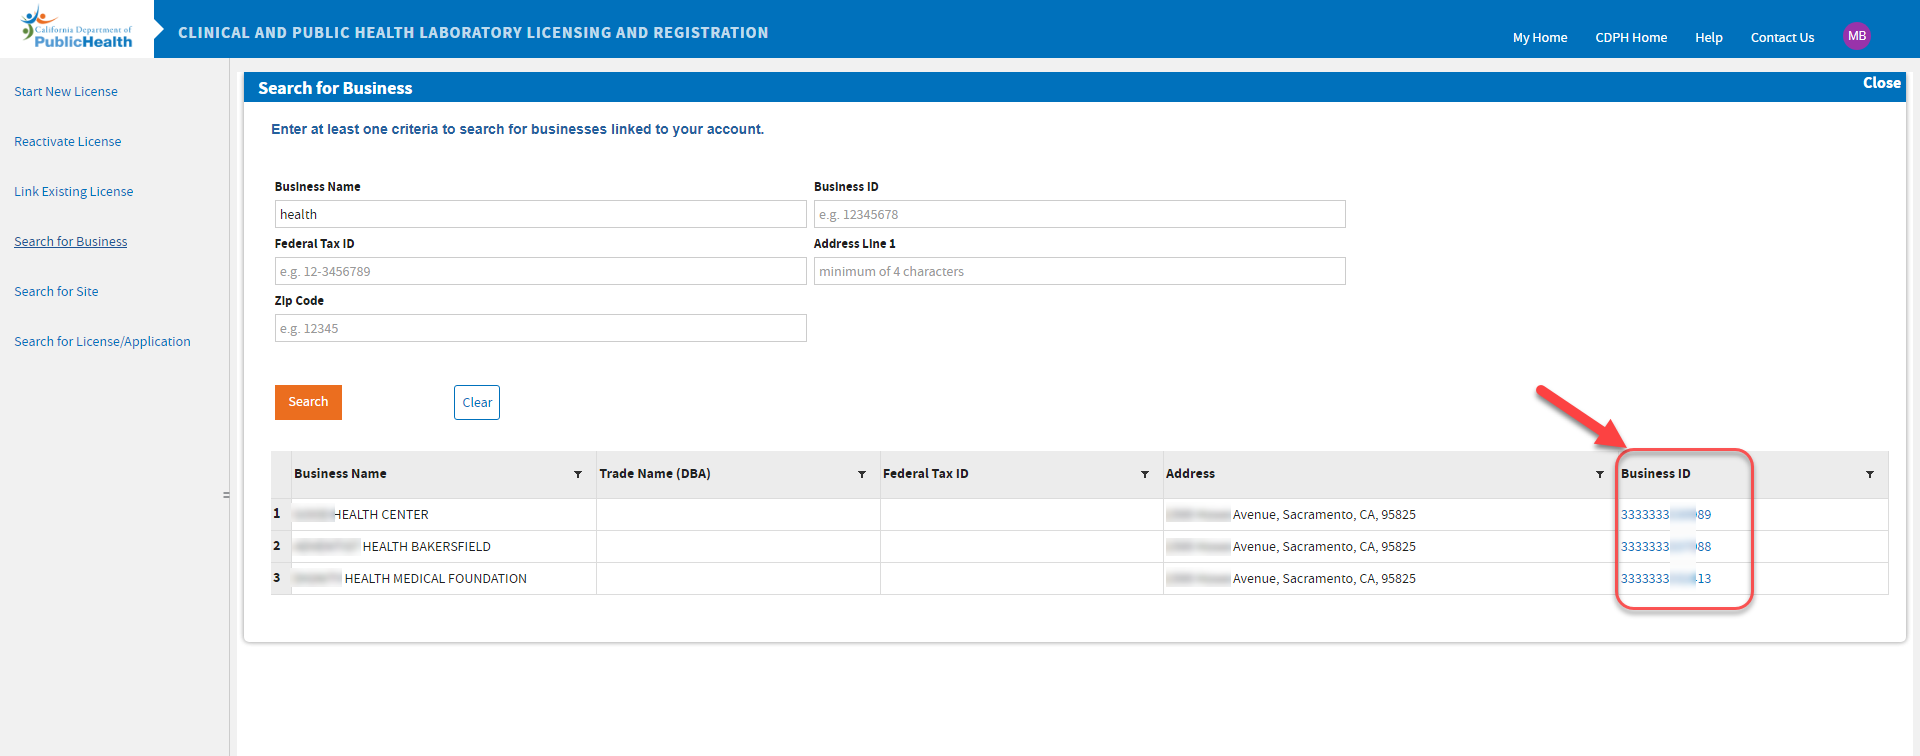Sort by Address column header

coord(1190,474)
